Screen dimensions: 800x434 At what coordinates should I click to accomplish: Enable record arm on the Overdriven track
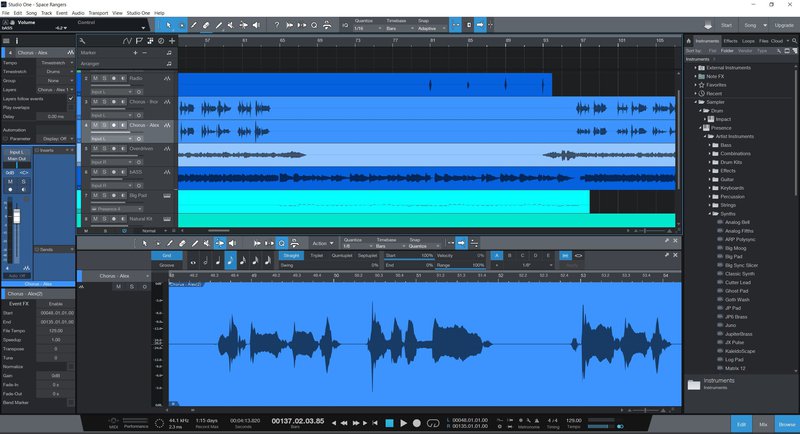pyautogui.click(x=114, y=148)
